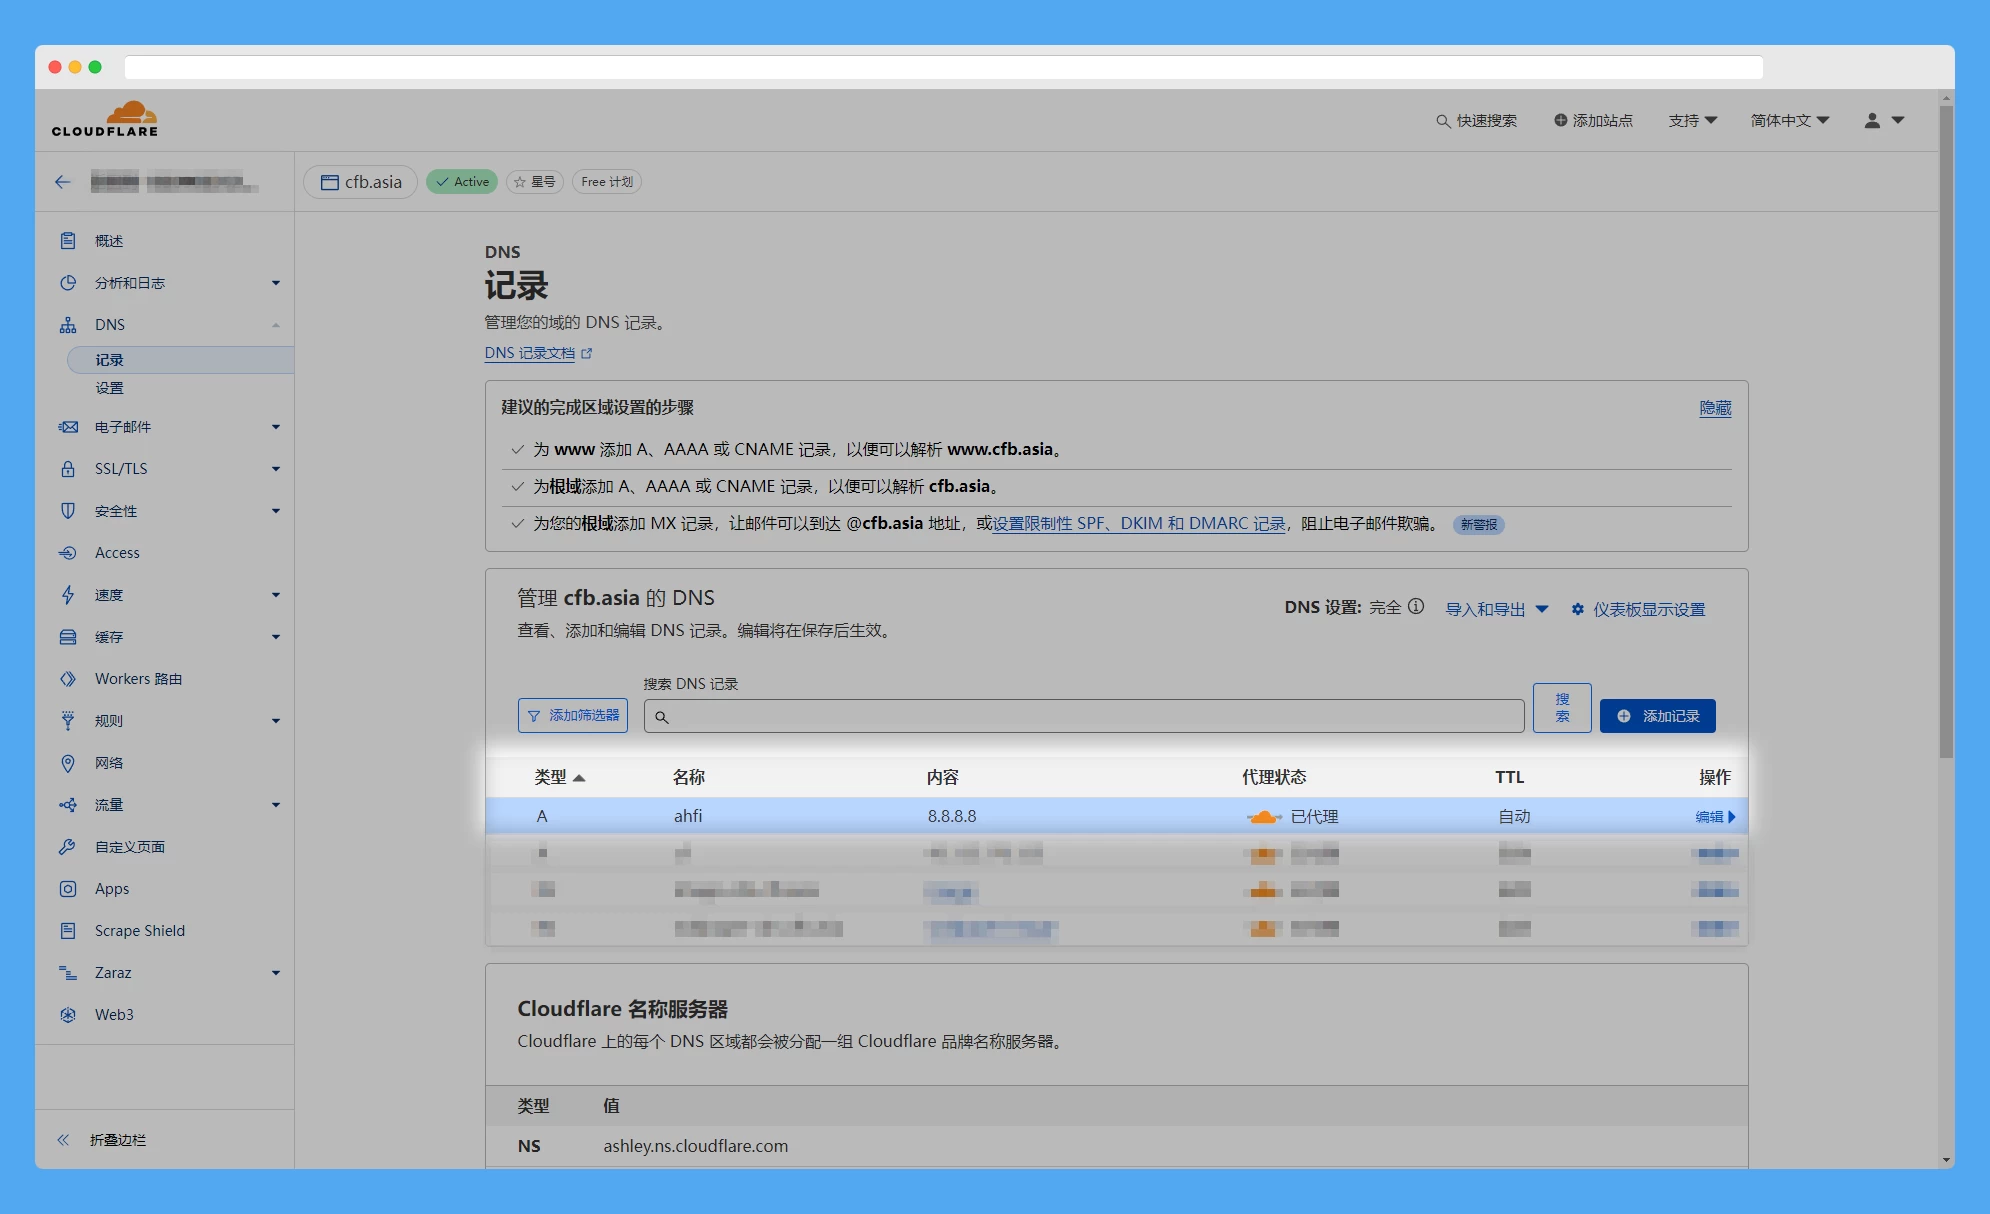Click the Cloudflare logo
Screen dimensions: 1990x1214
tap(105, 119)
